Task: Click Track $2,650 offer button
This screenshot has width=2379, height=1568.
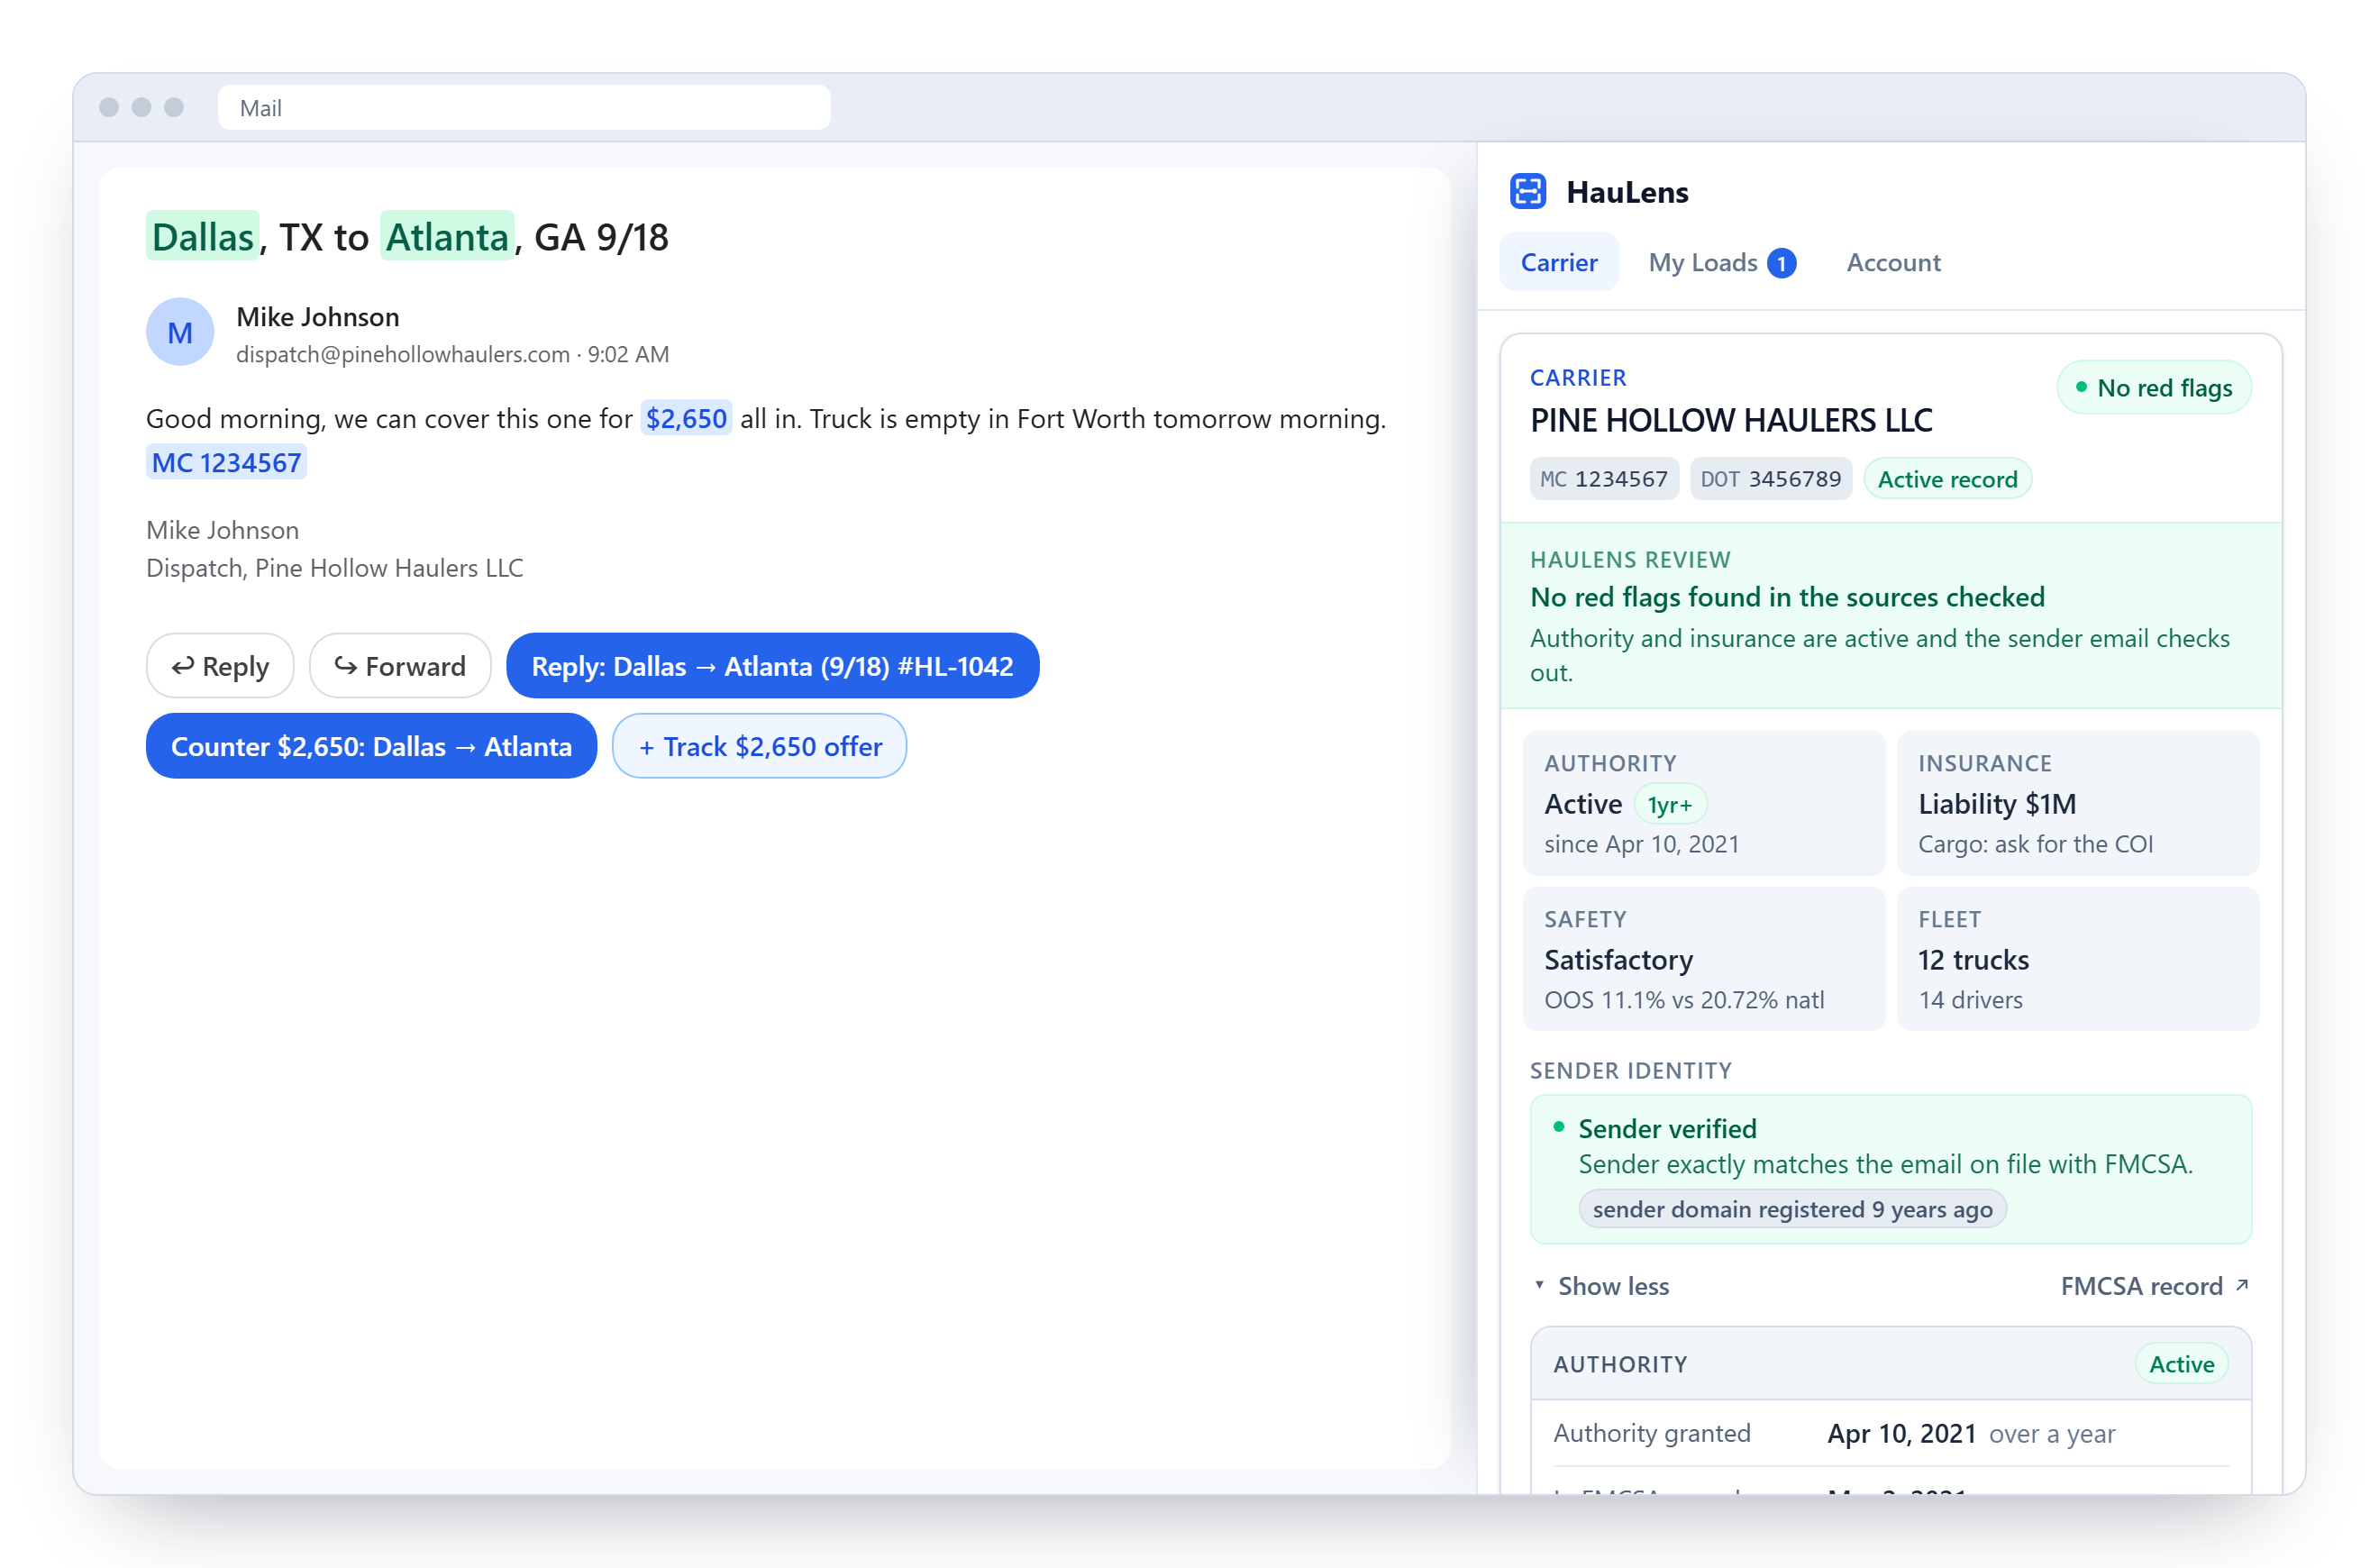Action: click(x=759, y=746)
